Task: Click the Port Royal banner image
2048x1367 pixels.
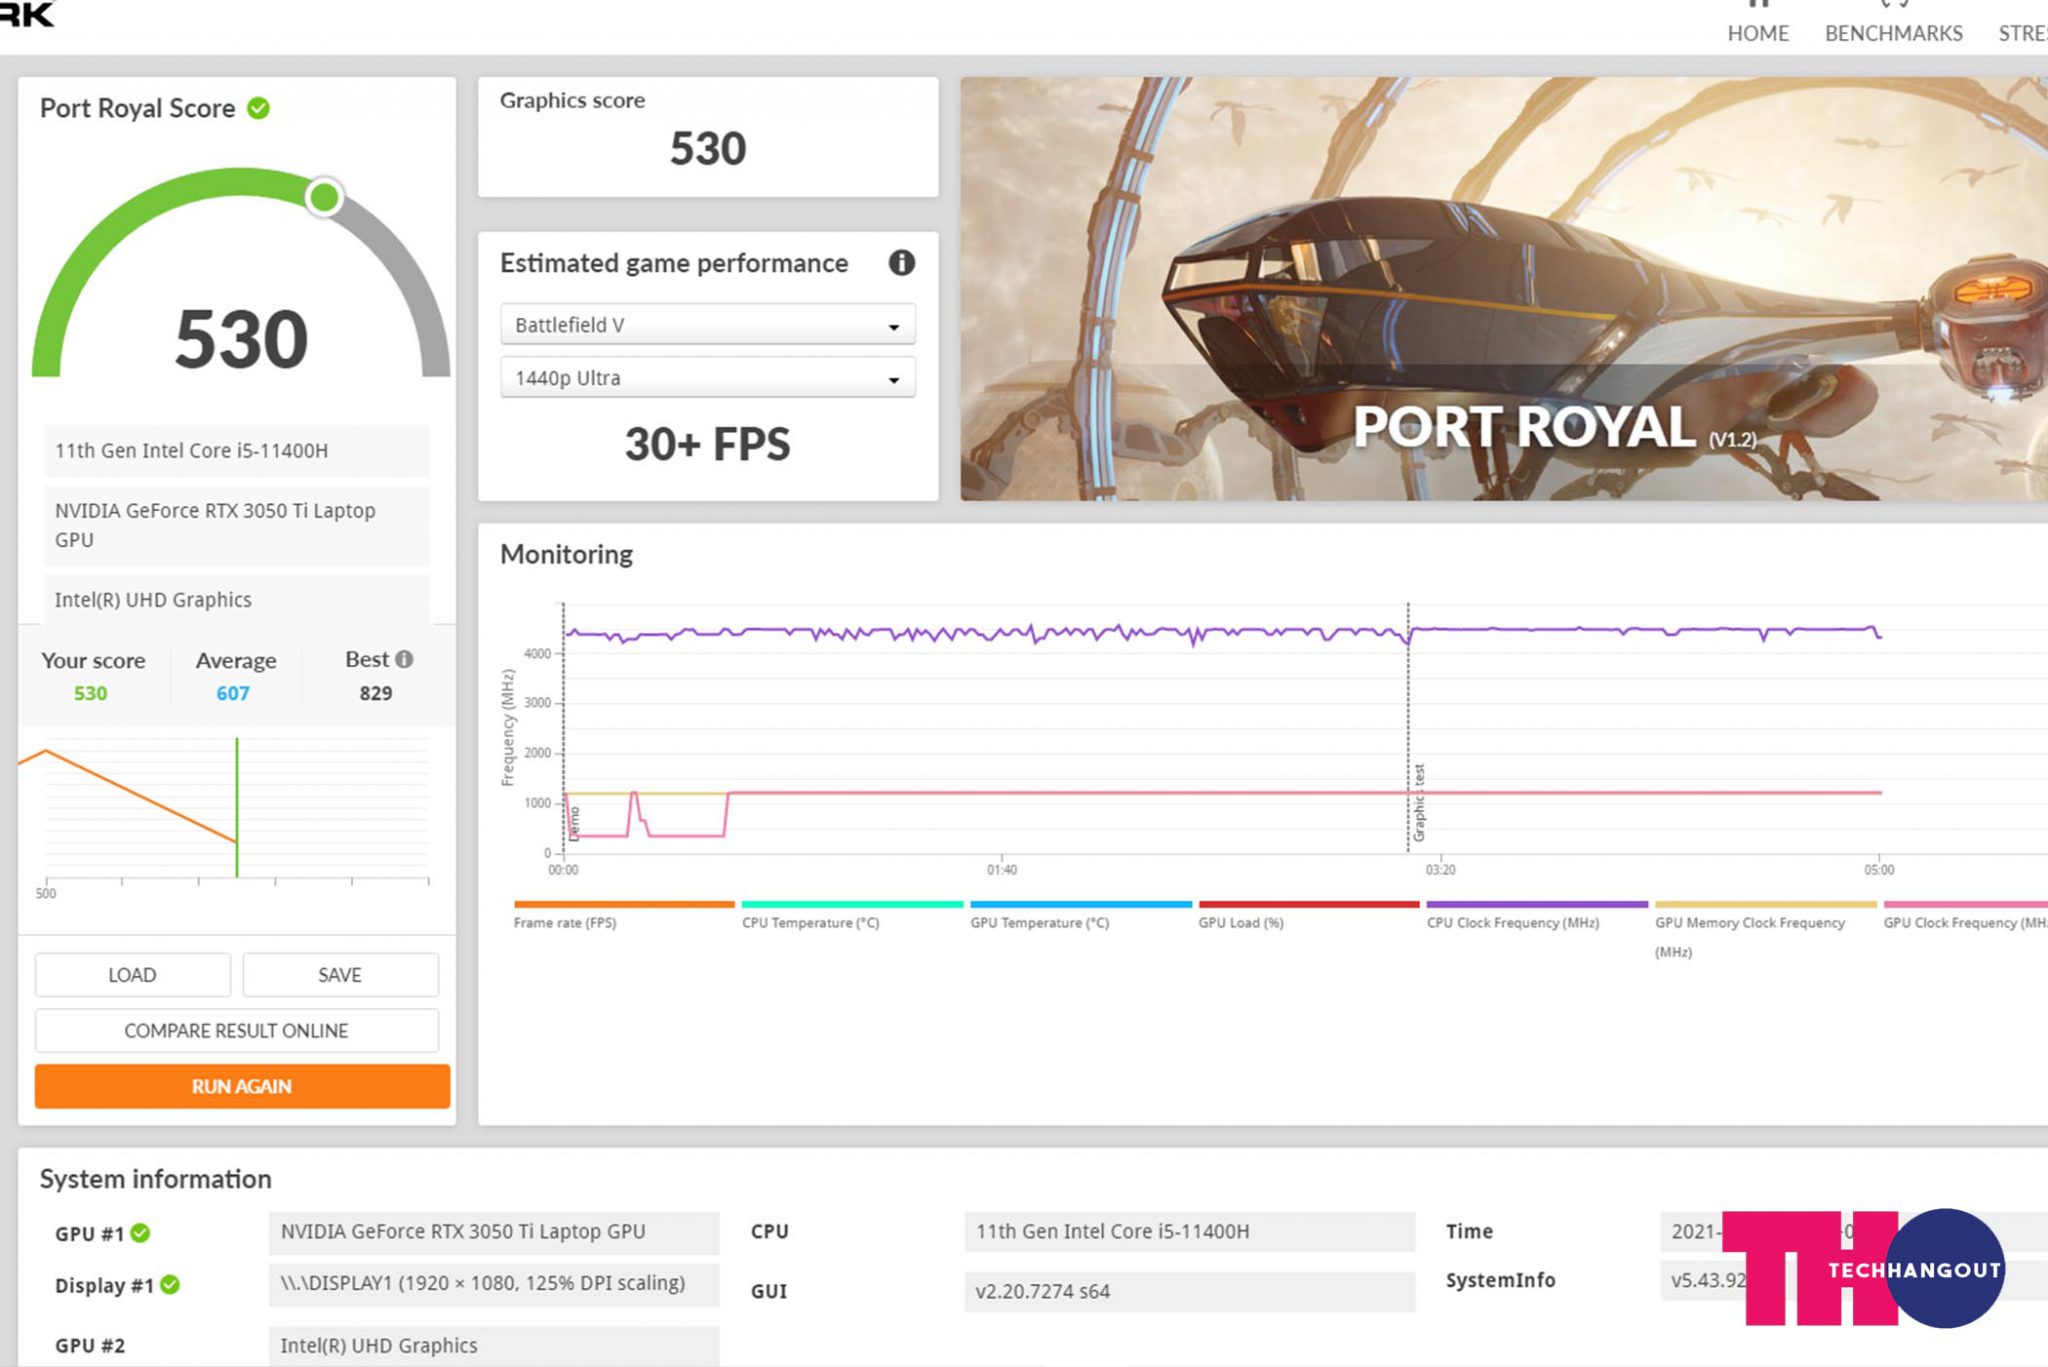Action: click(x=1504, y=289)
